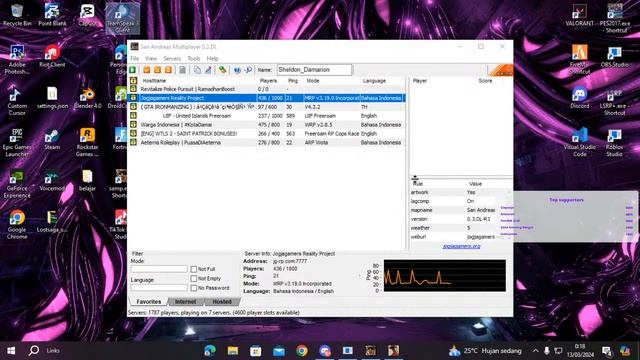Open File Explorer from the taskbar

[x=233, y=351]
